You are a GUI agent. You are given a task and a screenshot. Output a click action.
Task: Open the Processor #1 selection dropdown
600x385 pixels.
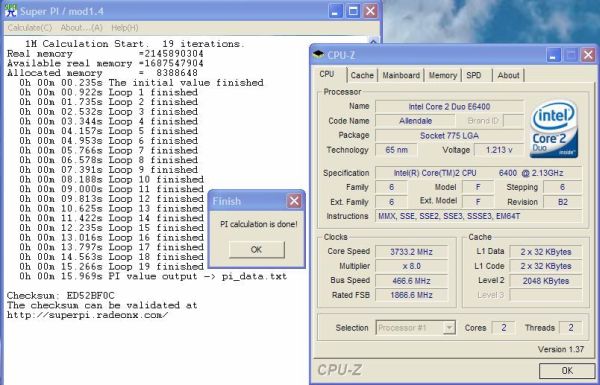click(415, 328)
